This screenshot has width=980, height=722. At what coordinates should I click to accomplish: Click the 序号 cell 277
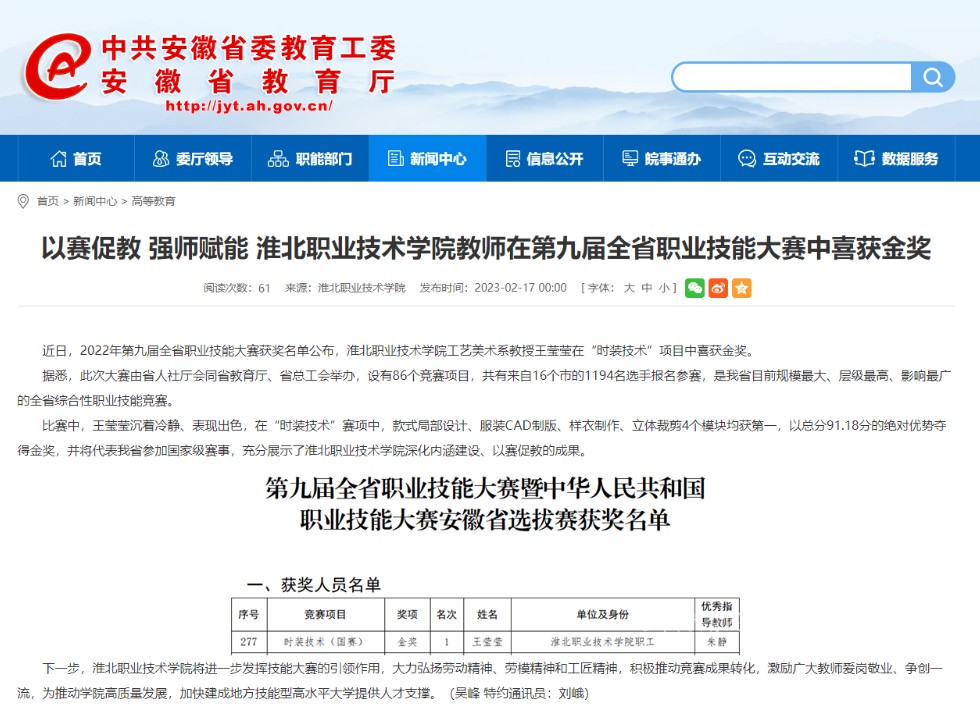[249, 642]
